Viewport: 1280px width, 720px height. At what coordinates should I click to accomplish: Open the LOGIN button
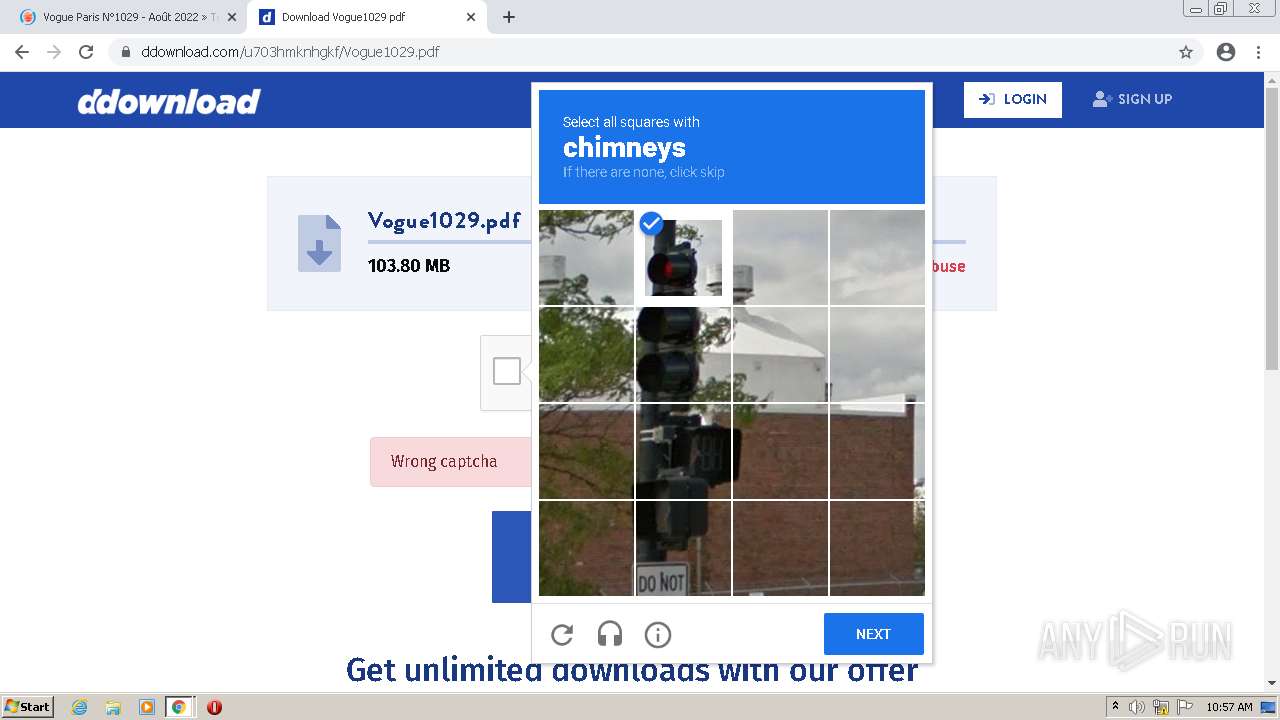tap(1013, 99)
